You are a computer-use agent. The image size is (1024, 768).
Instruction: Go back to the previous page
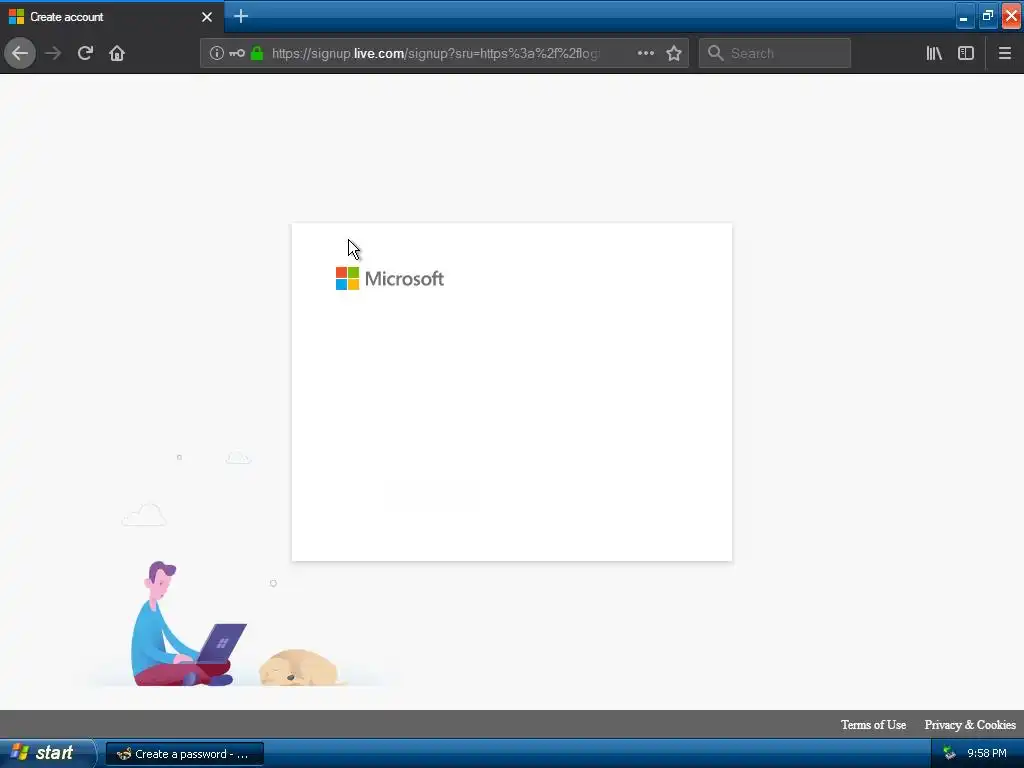pyautogui.click(x=20, y=53)
